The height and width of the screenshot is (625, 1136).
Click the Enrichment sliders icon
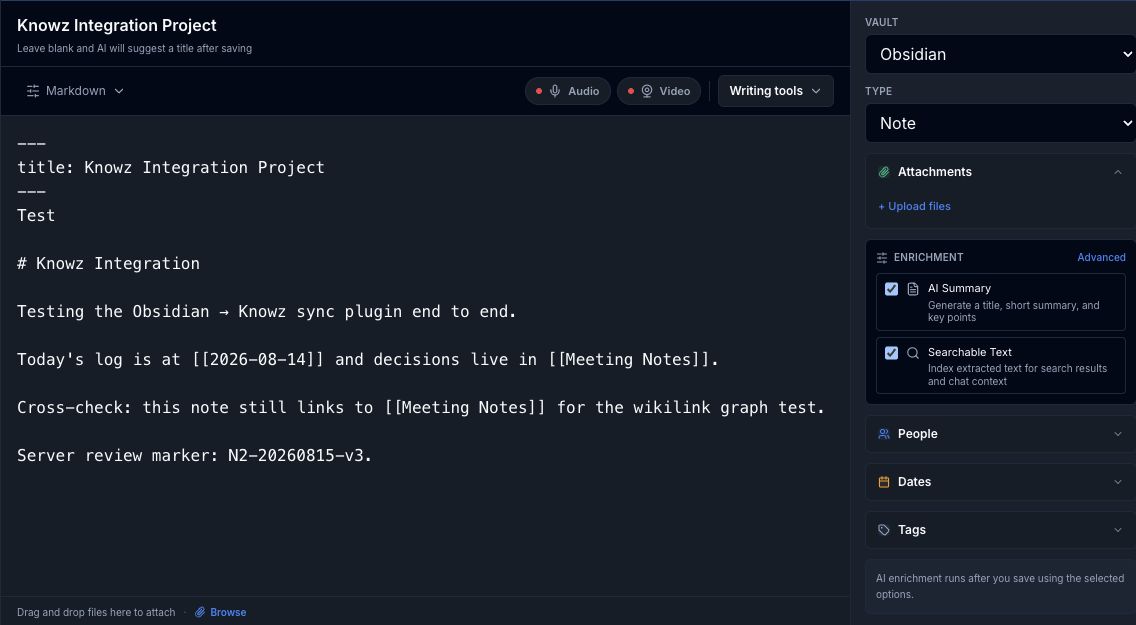coord(882,258)
